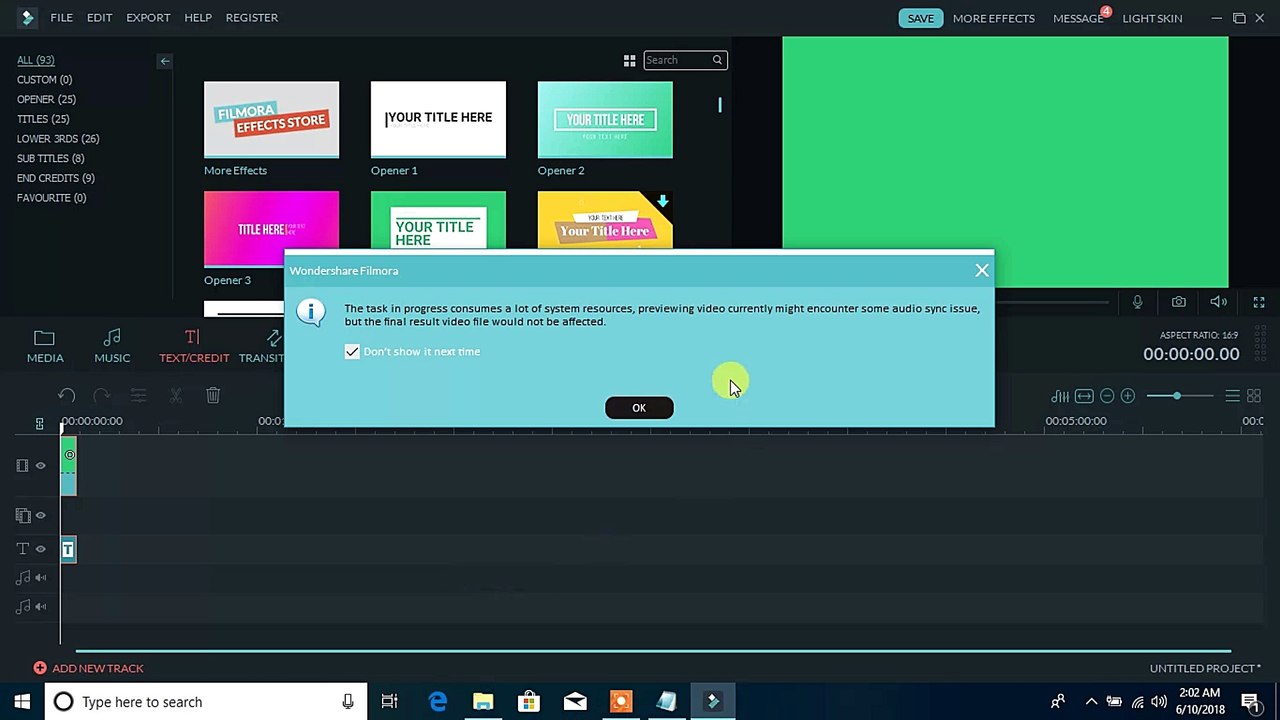Uncheck the Don't show it next time checkbox
Screen dimensions: 1280x720
click(x=352, y=352)
